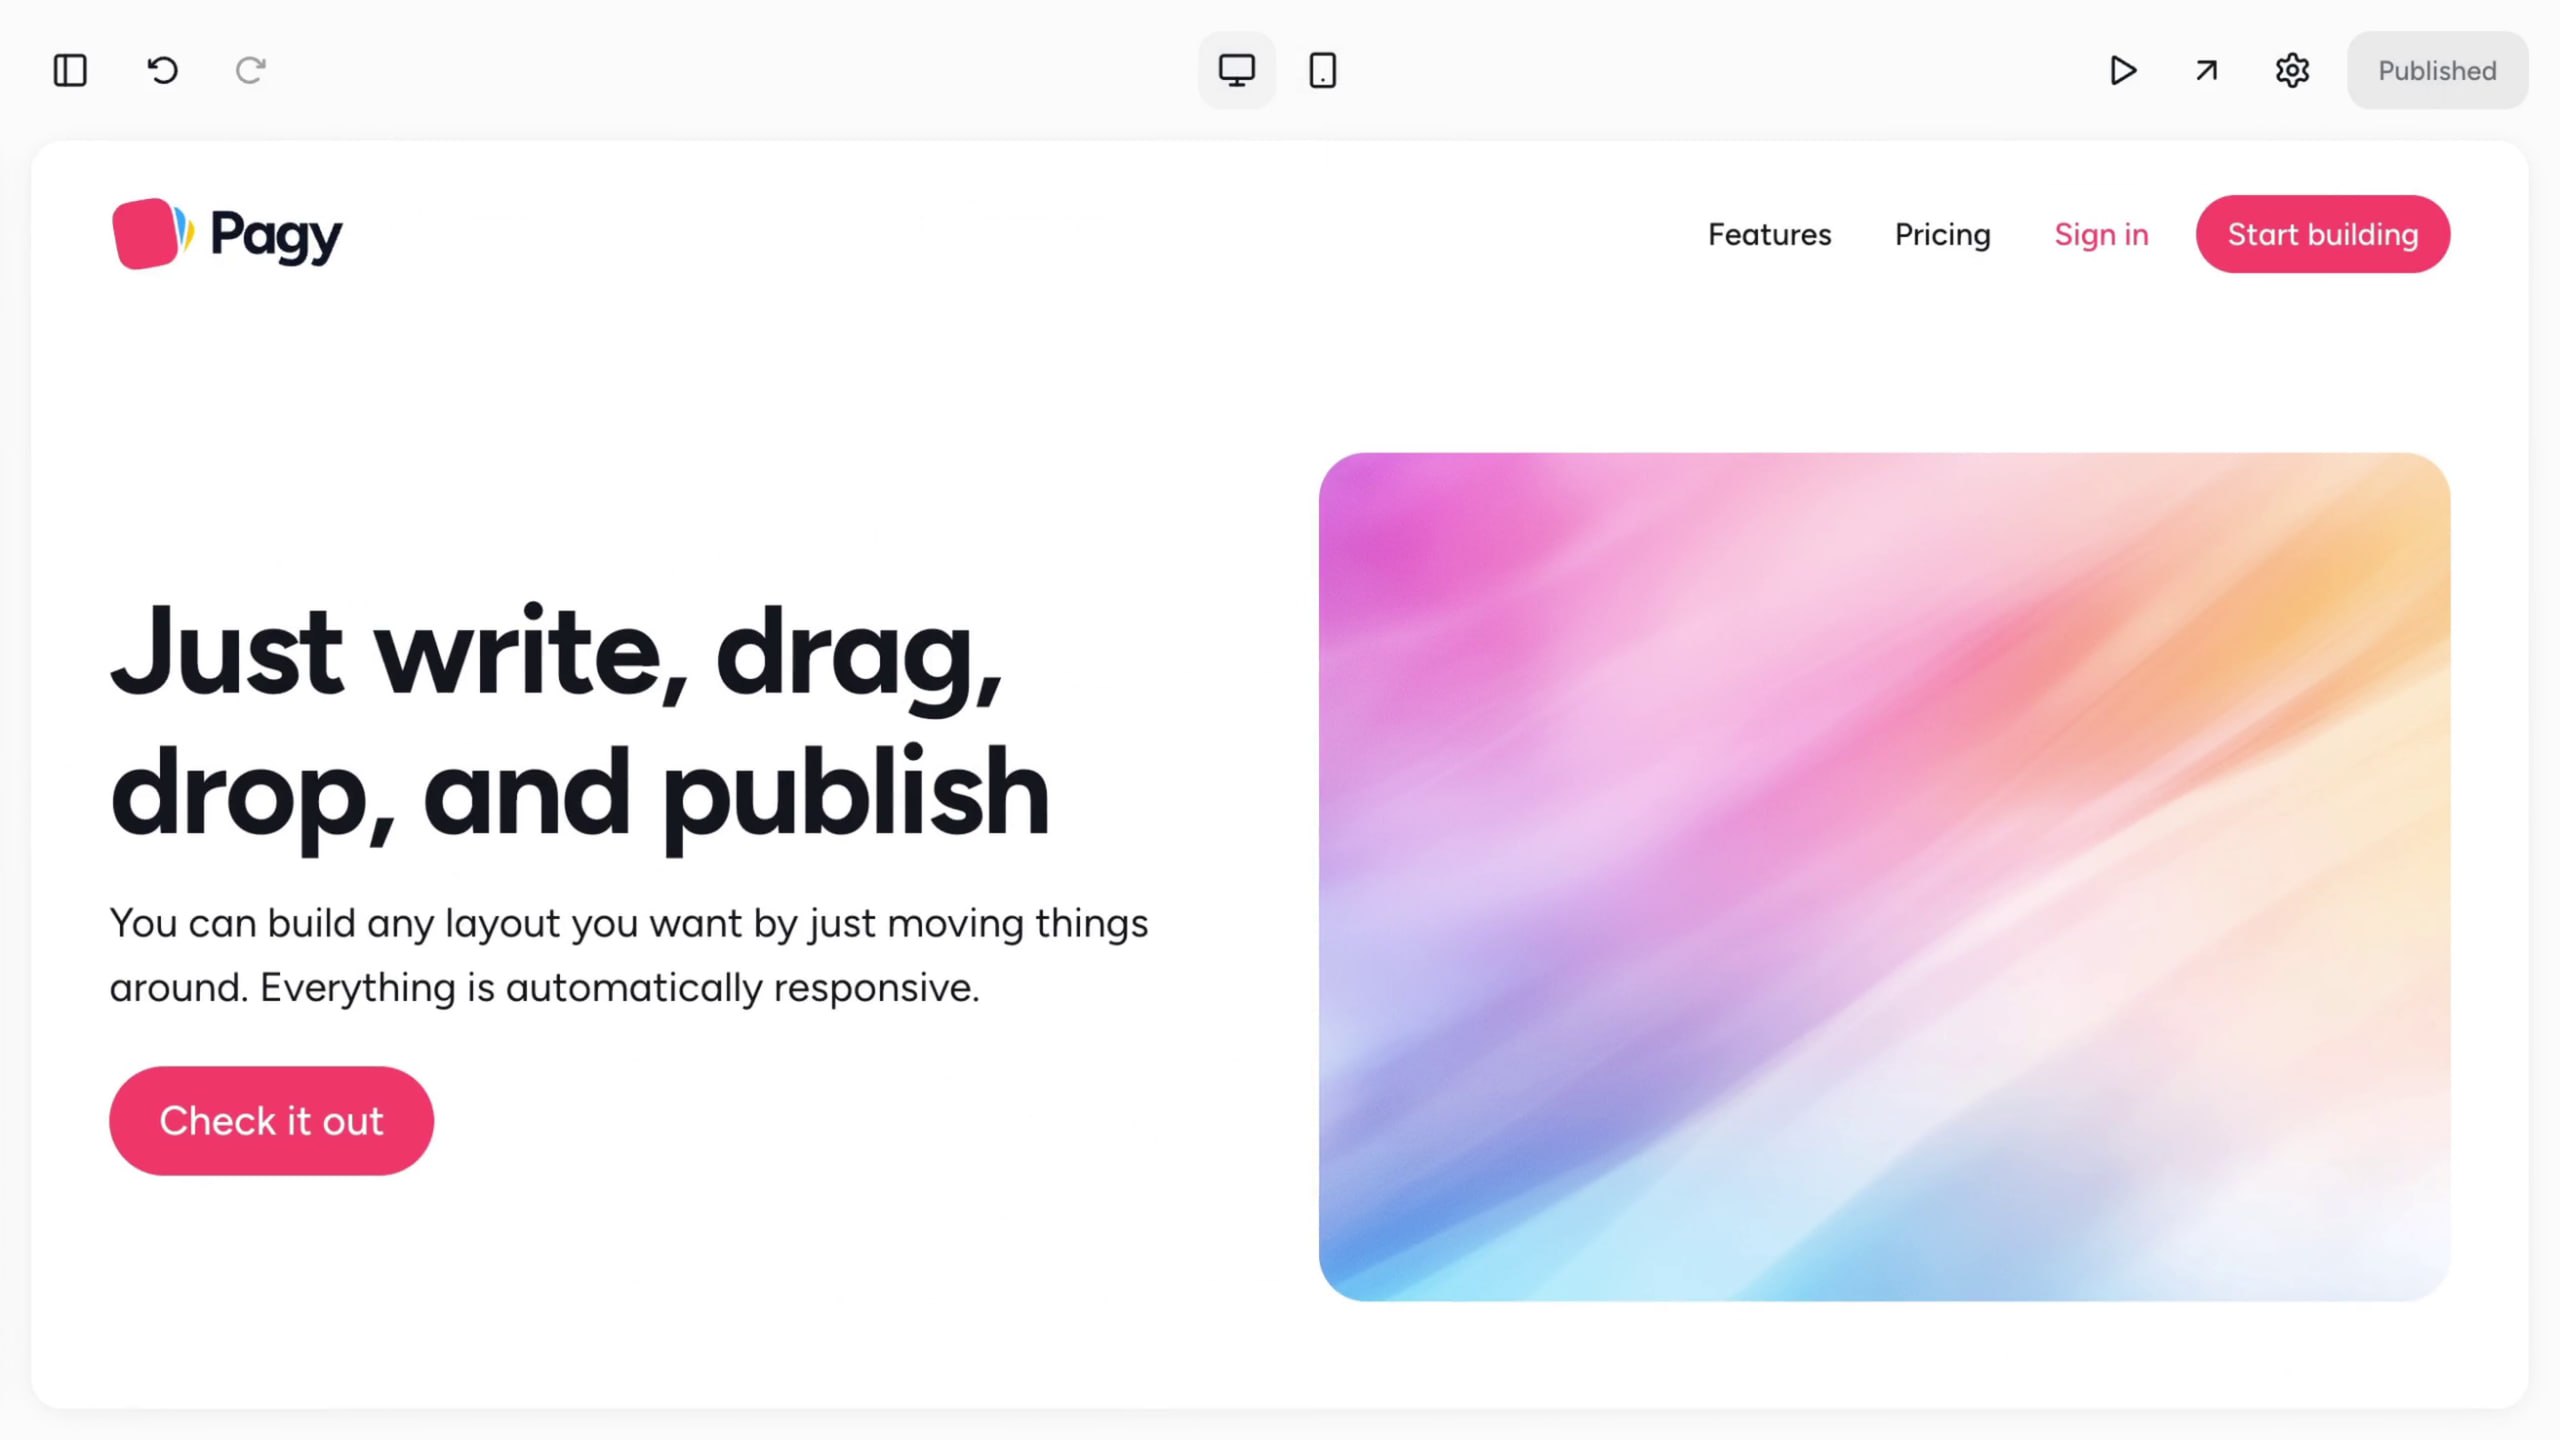This screenshot has width=2560, height=1440.
Task: Switch to desktop preview mode
Action: point(1236,71)
